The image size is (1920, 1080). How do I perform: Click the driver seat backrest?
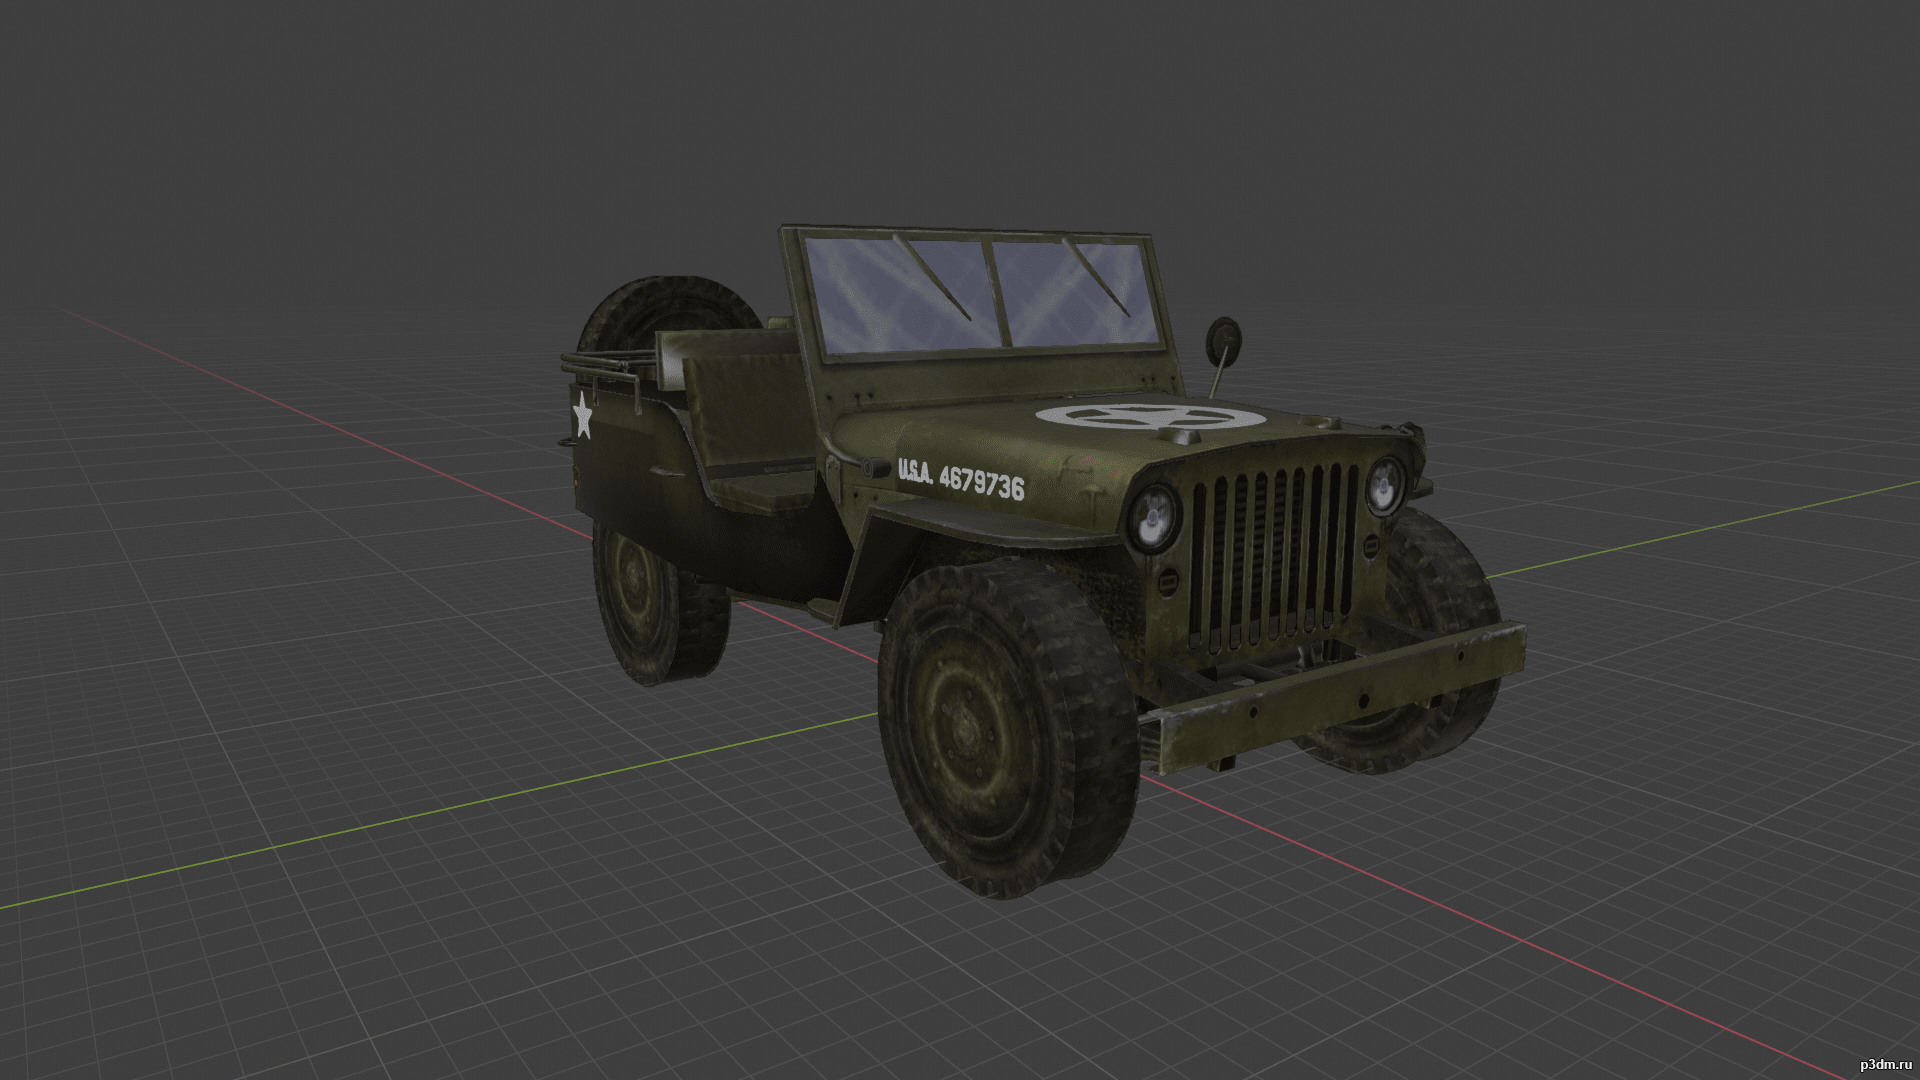(x=750, y=405)
